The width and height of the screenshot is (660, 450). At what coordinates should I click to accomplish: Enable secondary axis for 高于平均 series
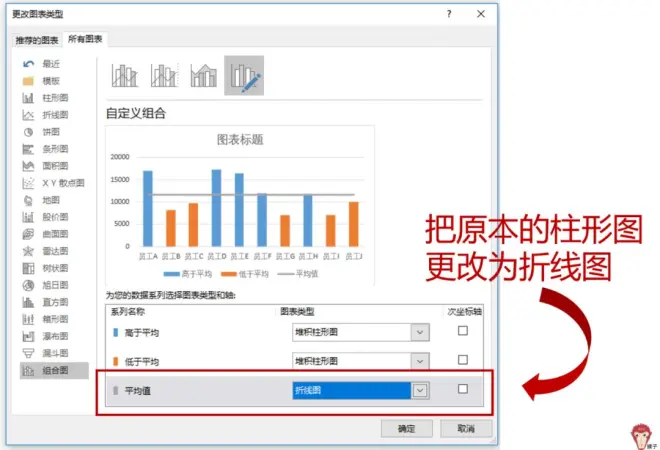point(463,331)
